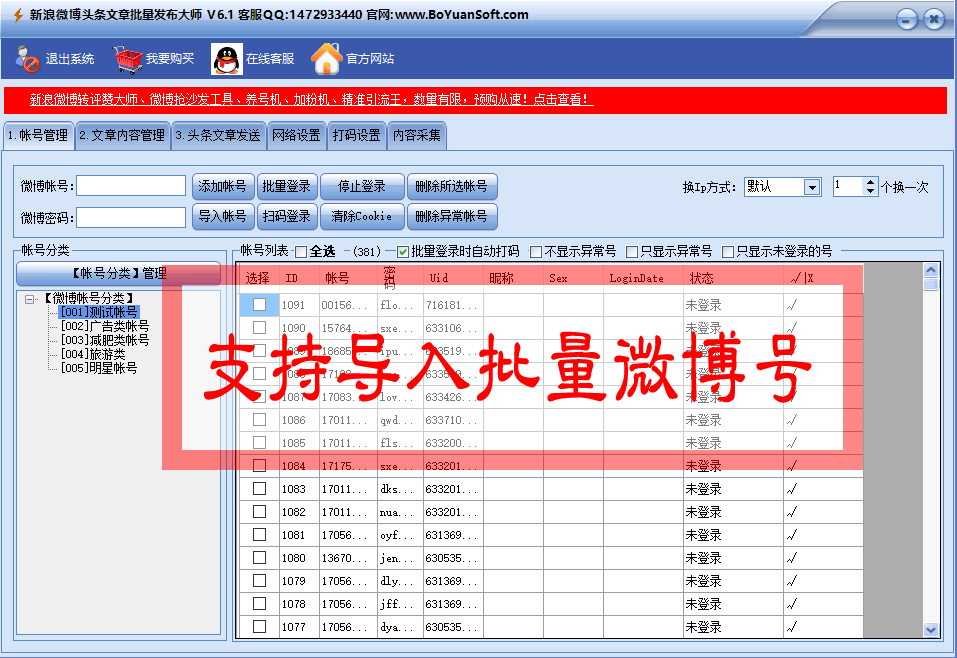Enable 只显示异常号 checkbox
Screen dimensions: 957x658
(632, 251)
